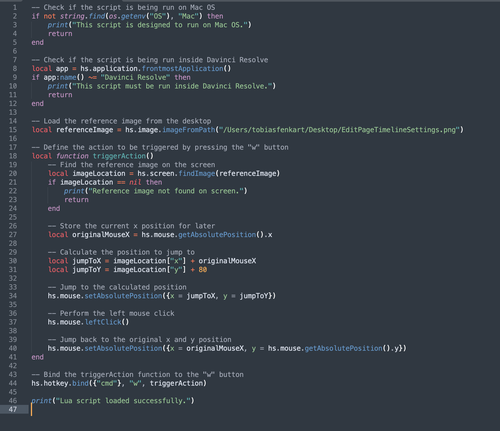Click line number 18 in the gutter

click(13, 156)
